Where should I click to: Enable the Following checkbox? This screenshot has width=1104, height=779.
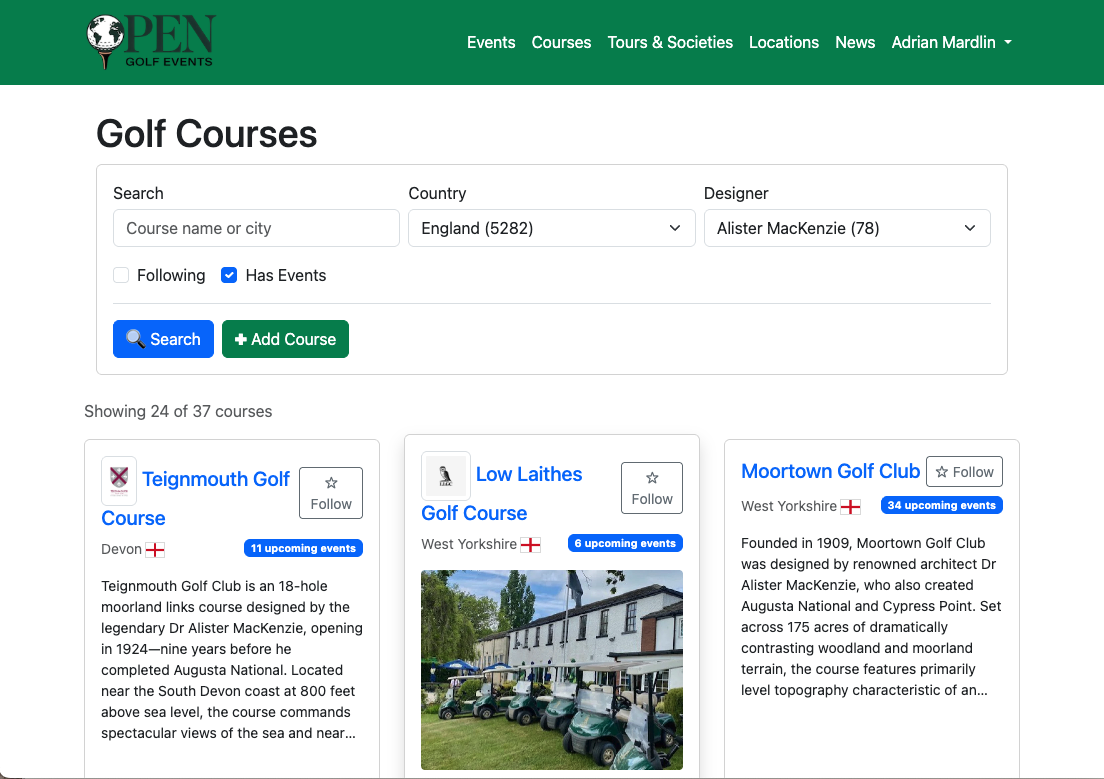121,275
